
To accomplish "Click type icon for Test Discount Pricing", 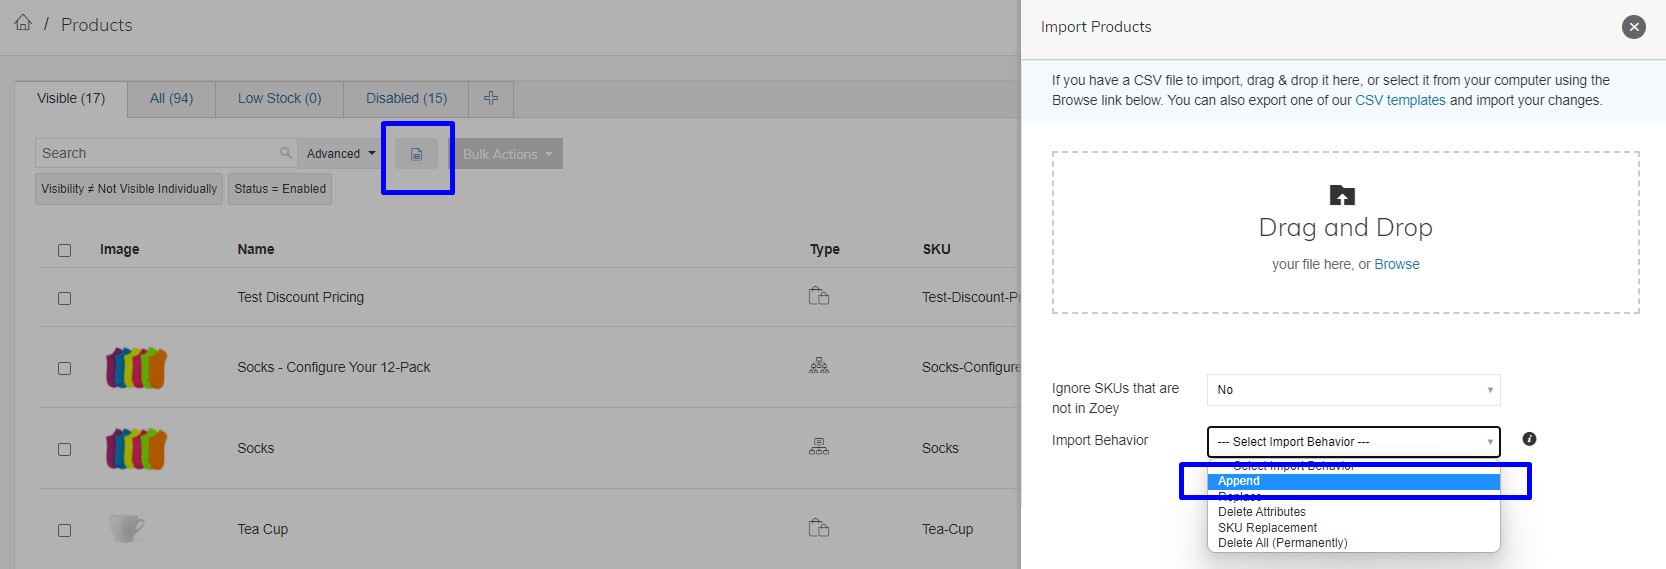I will 819,296.
